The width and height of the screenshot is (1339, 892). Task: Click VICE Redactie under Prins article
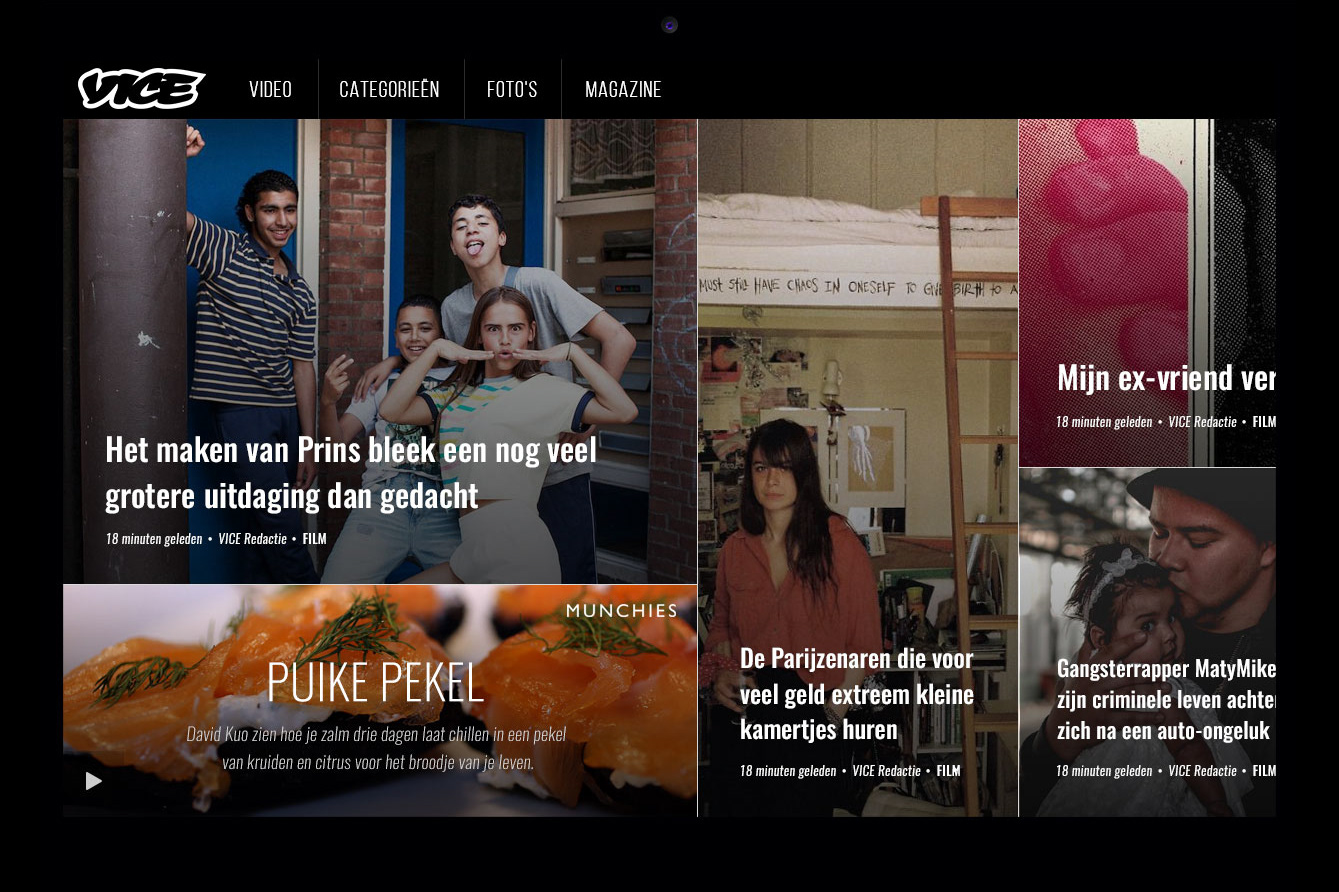[253, 539]
